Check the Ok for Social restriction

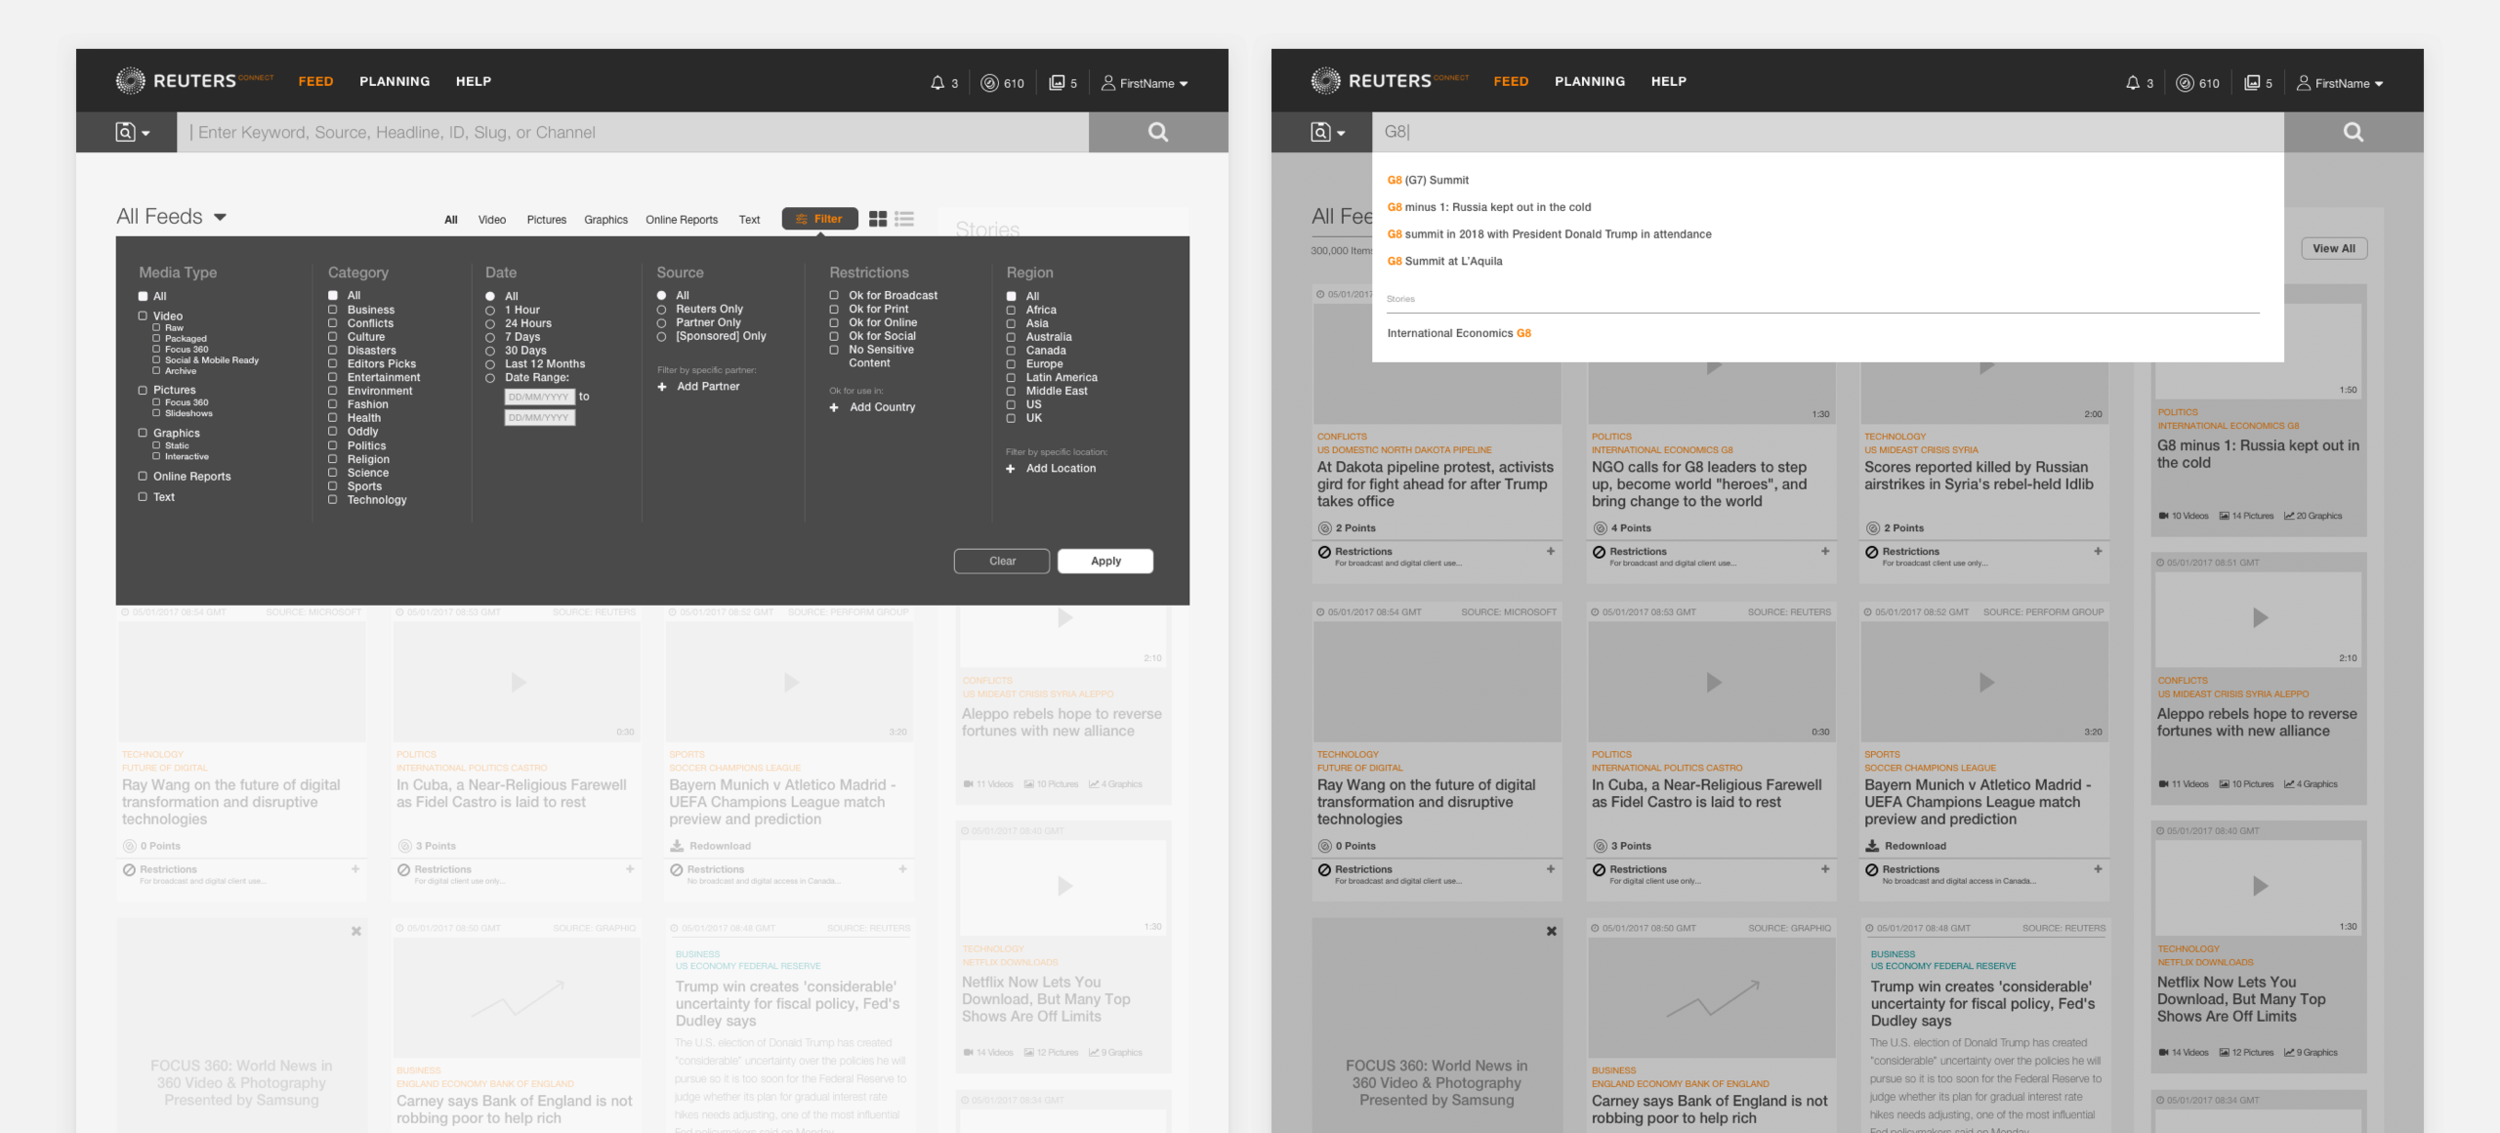834,336
